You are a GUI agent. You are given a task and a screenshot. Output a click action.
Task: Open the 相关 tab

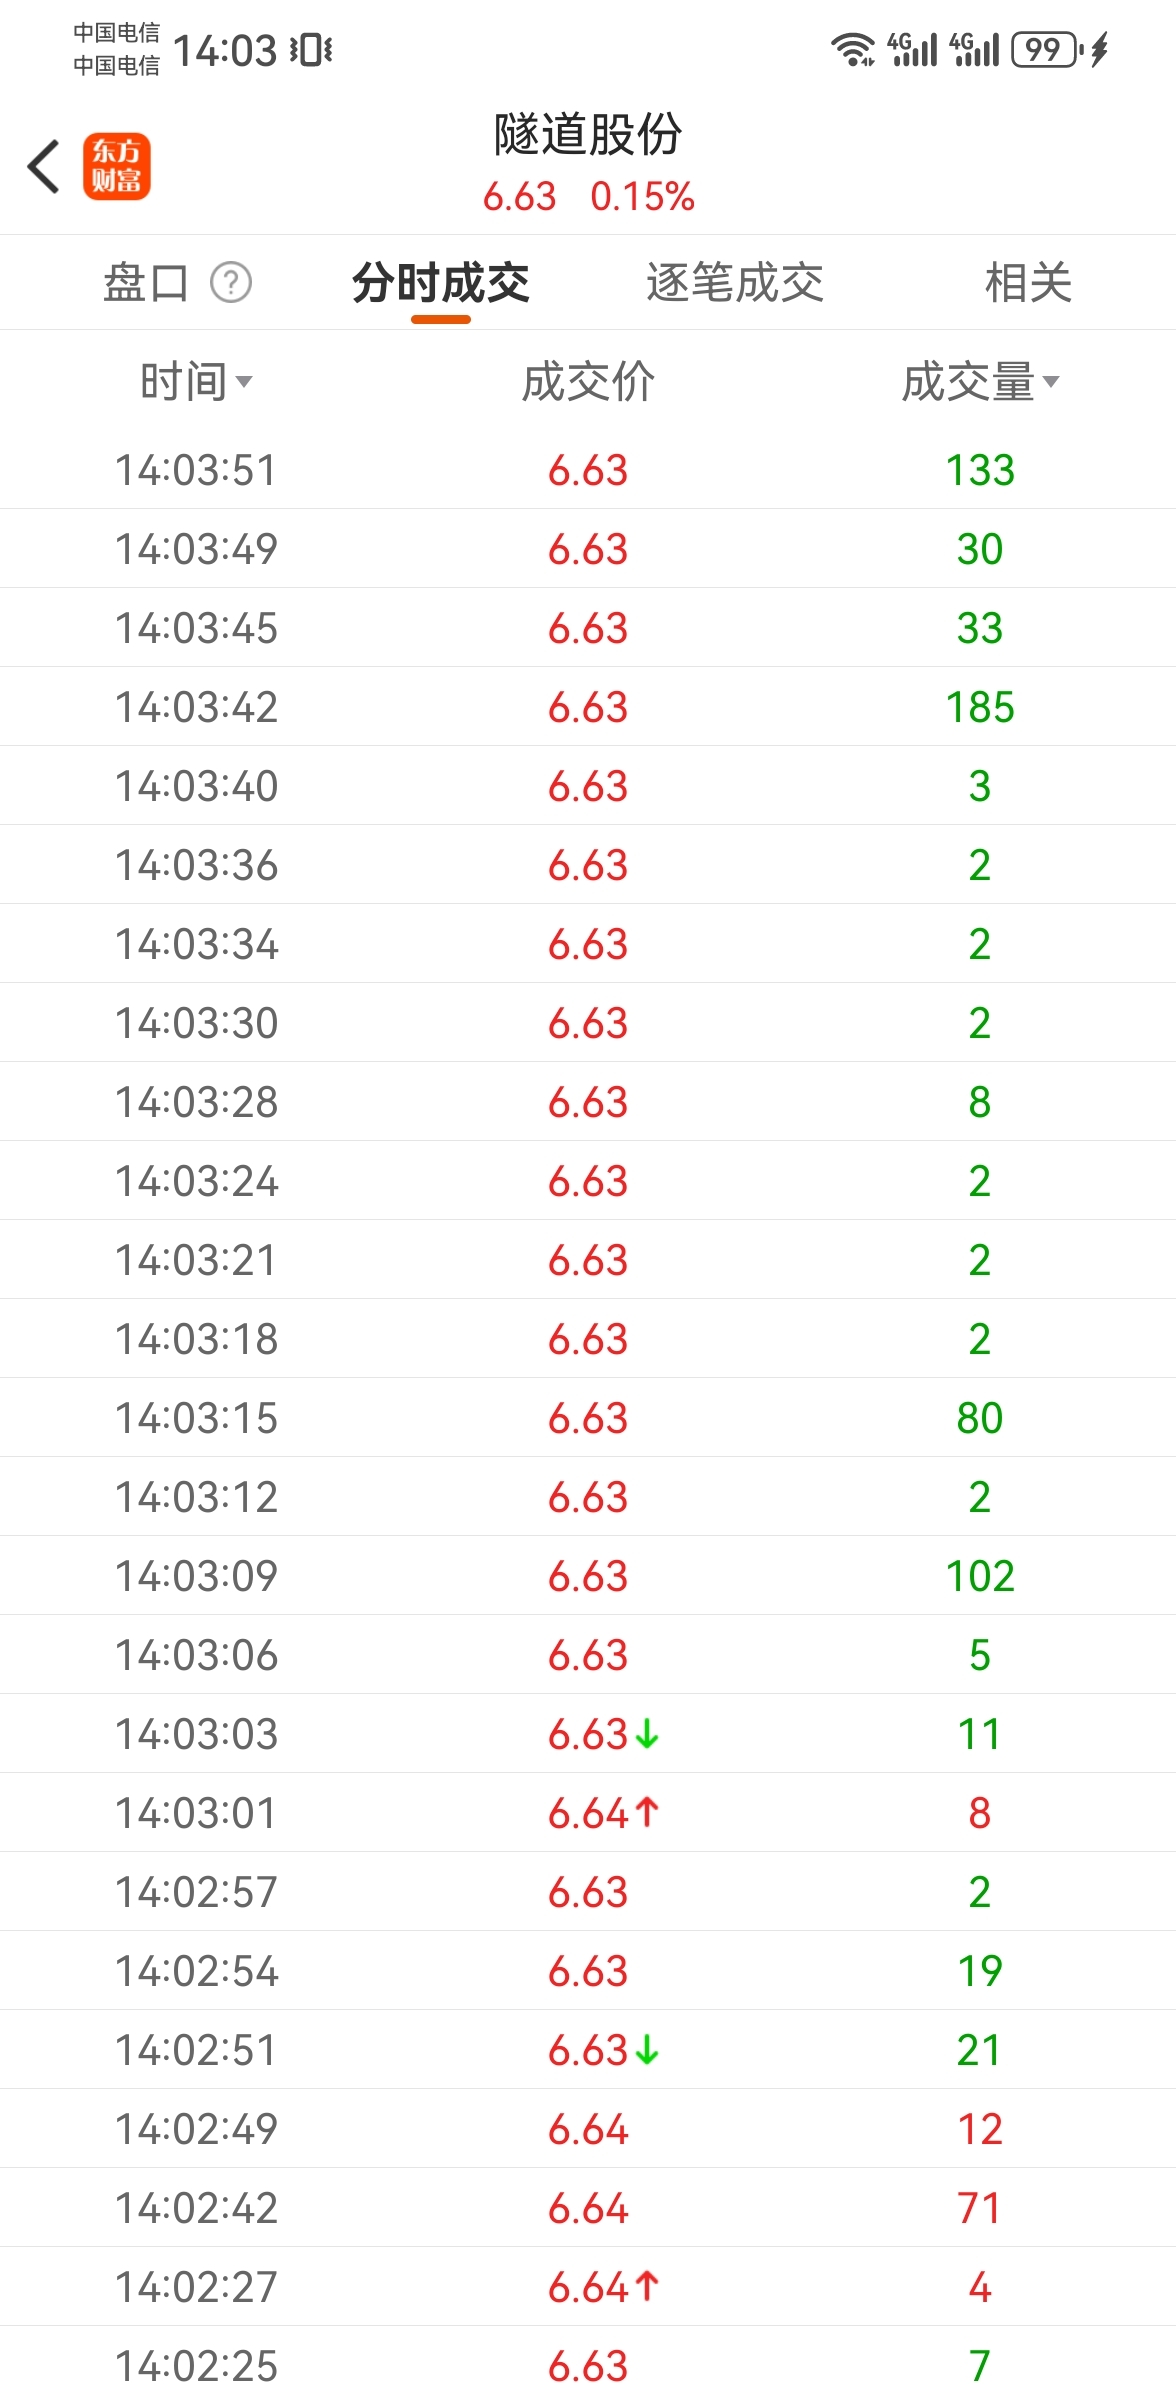click(x=1028, y=283)
